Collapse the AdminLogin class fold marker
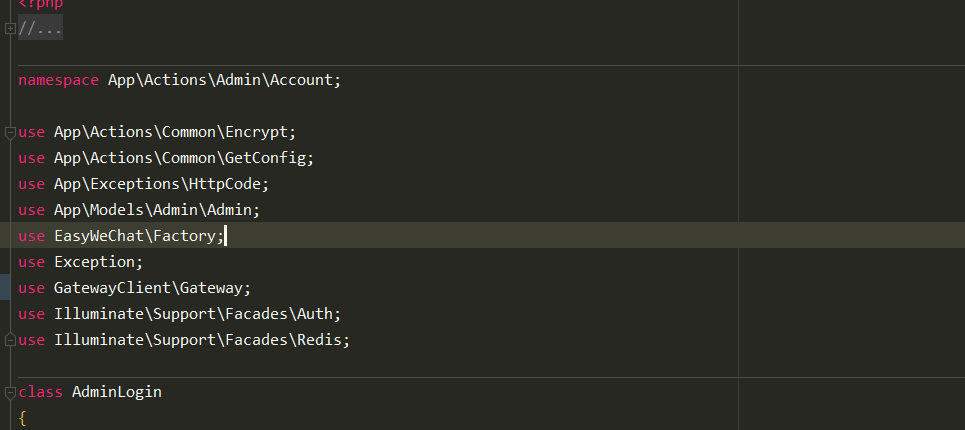965x430 pixels. (10, 392)
